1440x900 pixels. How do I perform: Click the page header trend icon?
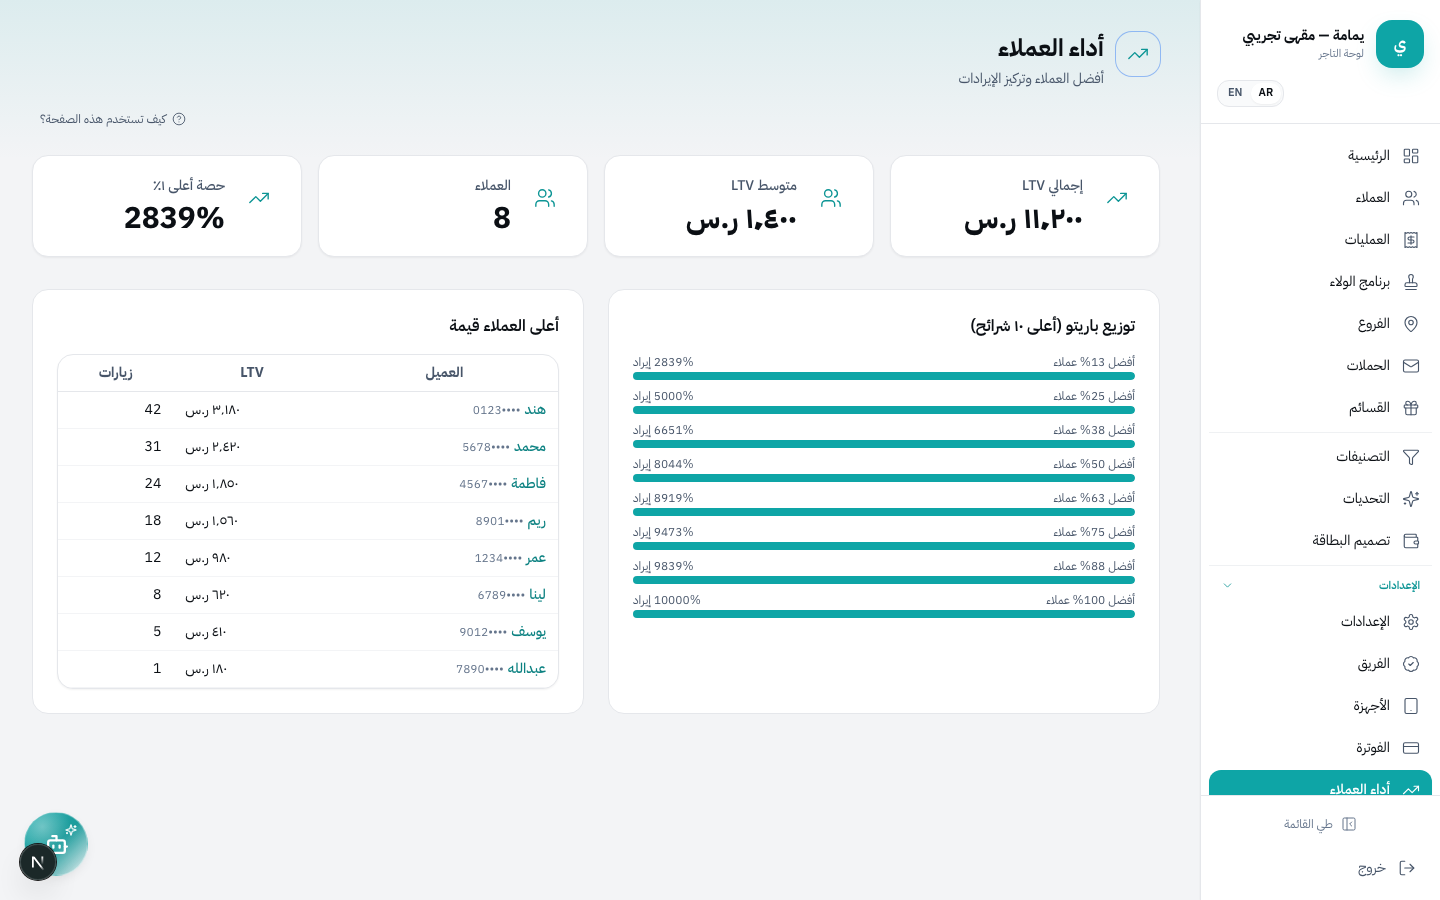1138,54
